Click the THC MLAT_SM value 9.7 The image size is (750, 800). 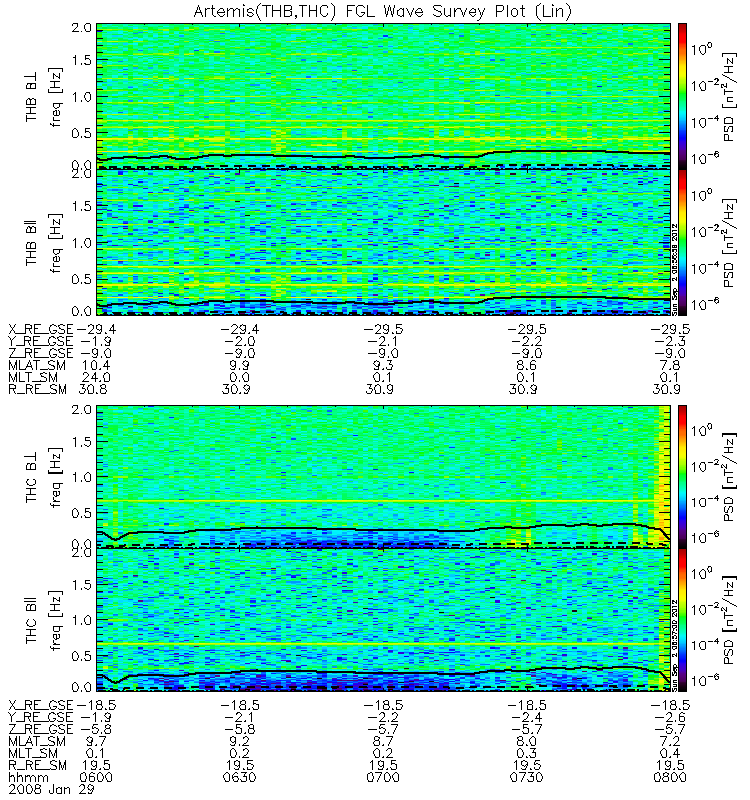[95, 741]
